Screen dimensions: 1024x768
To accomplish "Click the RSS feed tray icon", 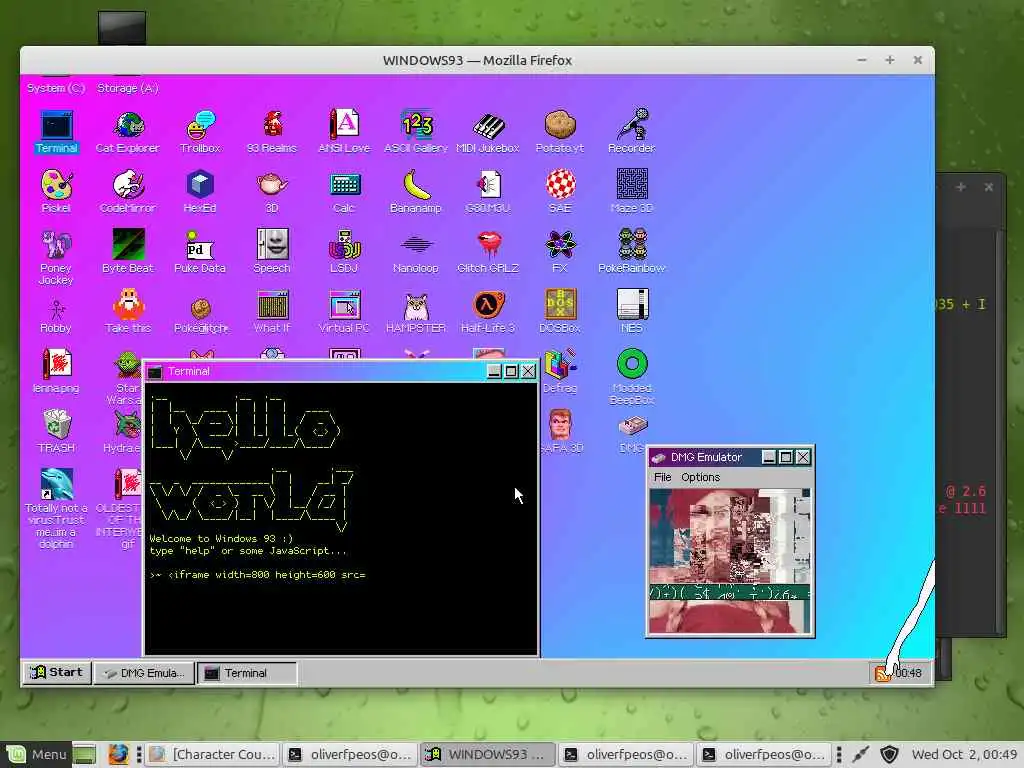I will point(882,674).
